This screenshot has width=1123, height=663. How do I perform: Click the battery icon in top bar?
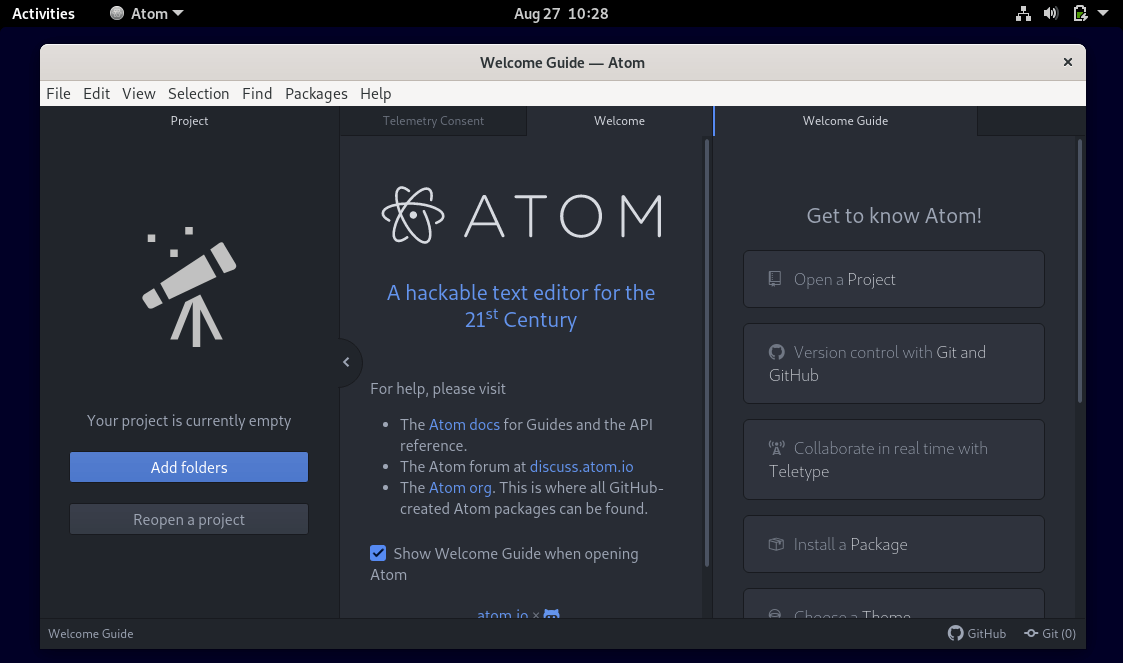[1080, 14]
